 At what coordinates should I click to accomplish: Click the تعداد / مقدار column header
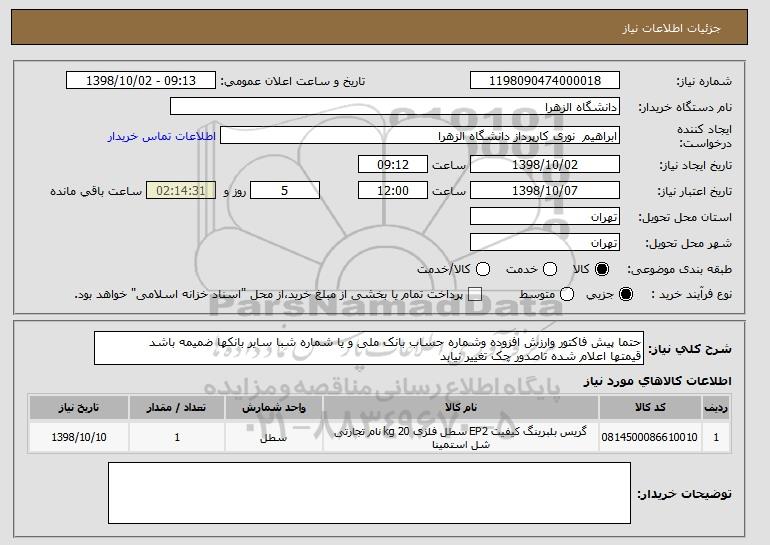pos(177,408)
